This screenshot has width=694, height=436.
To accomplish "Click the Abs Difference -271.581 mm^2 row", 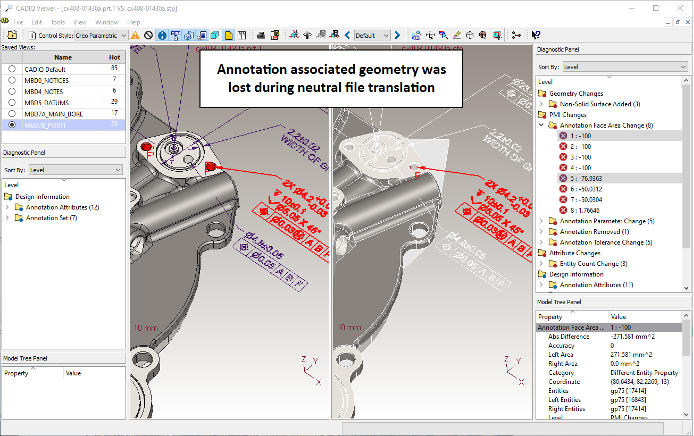I will [609, 336].
